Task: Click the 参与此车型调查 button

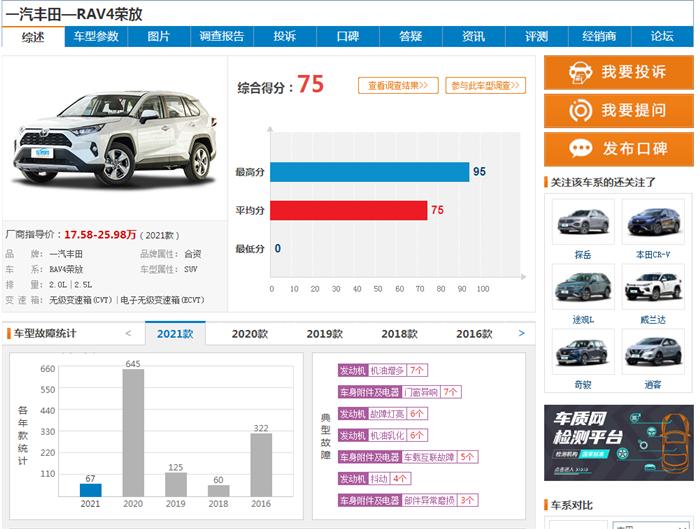Action: (x=486, y=85)
